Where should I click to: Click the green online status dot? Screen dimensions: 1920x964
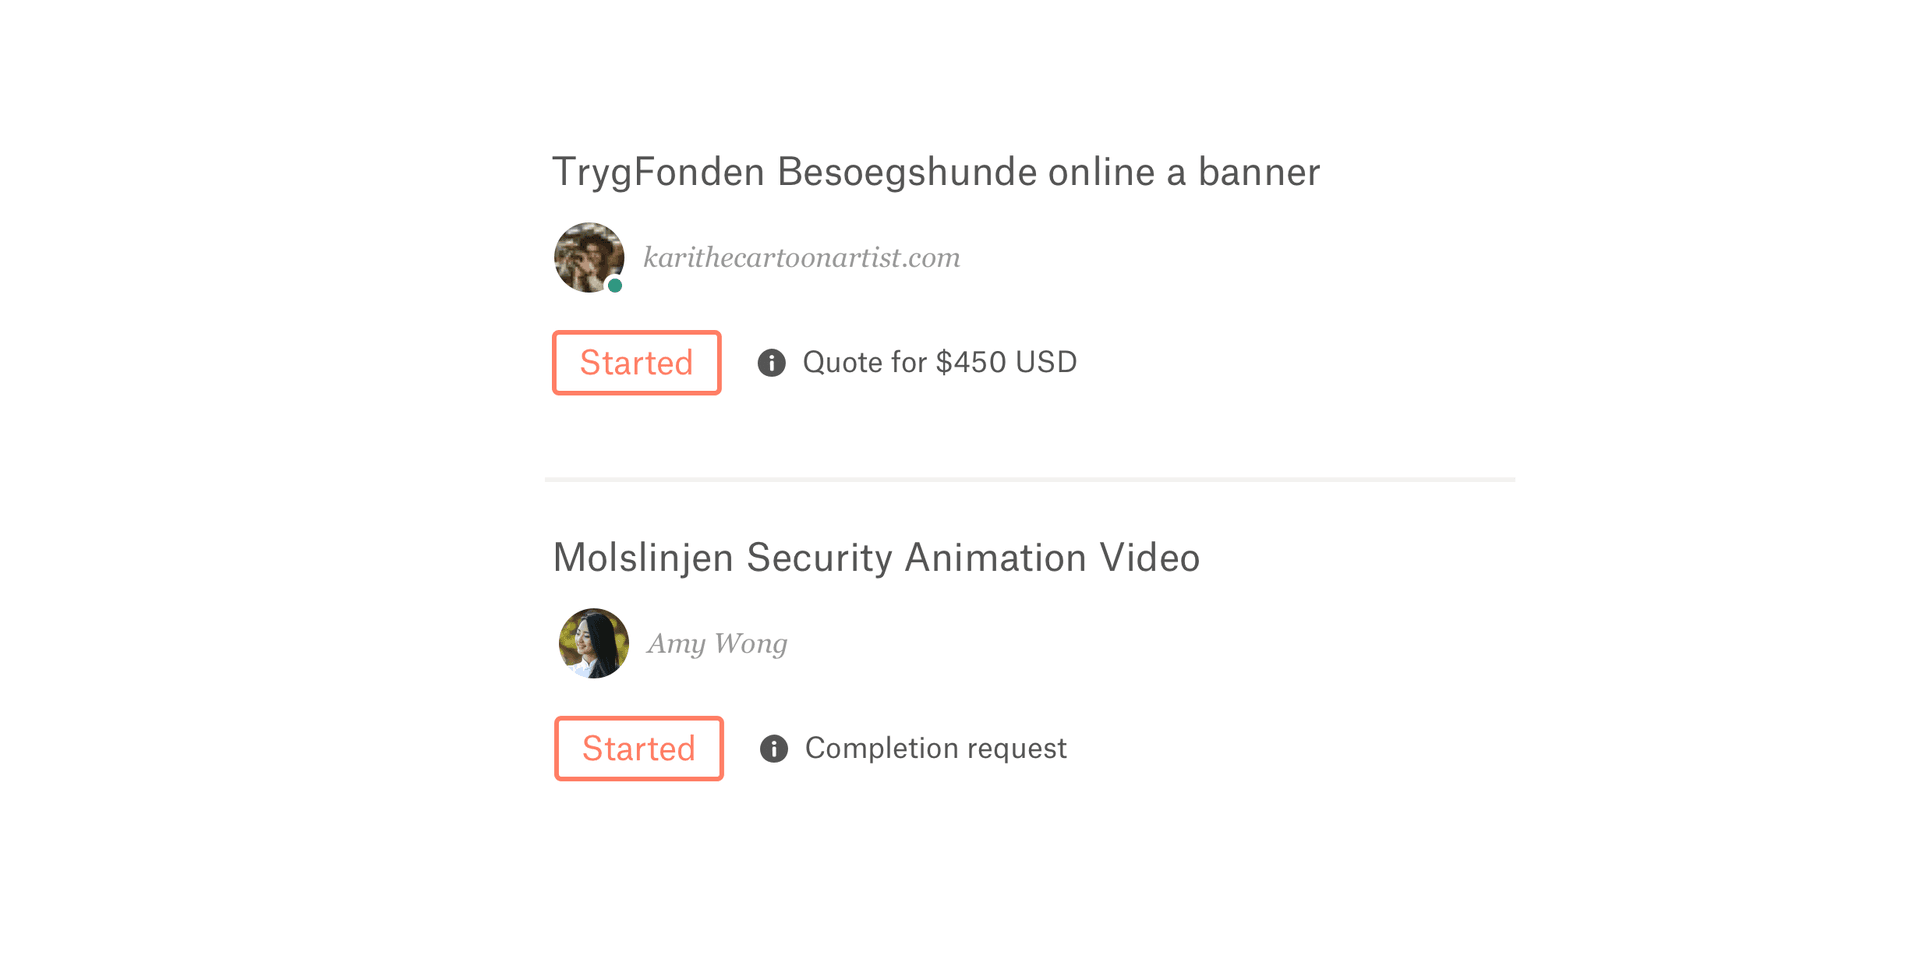(615, 286)
